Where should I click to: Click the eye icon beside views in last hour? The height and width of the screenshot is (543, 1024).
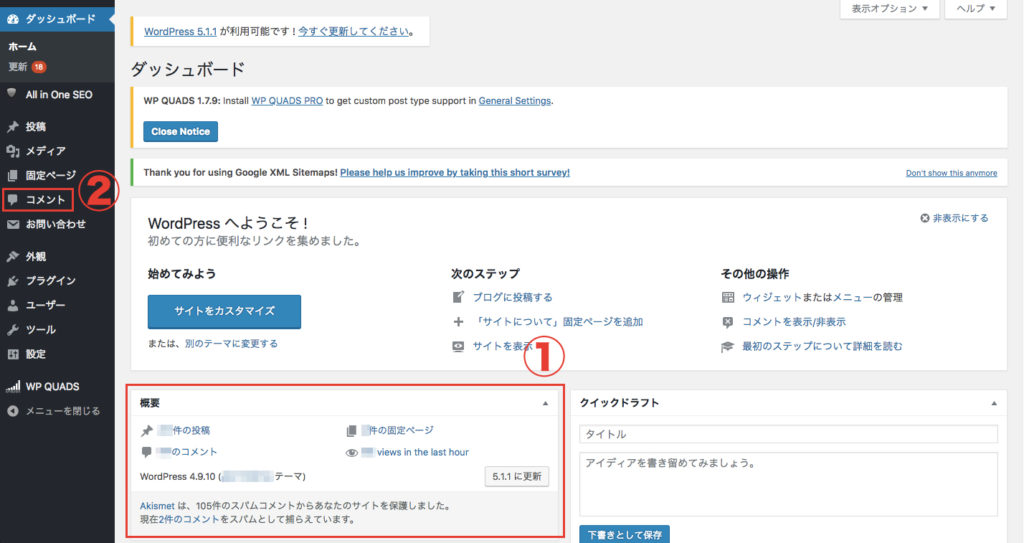pos(351,452)
